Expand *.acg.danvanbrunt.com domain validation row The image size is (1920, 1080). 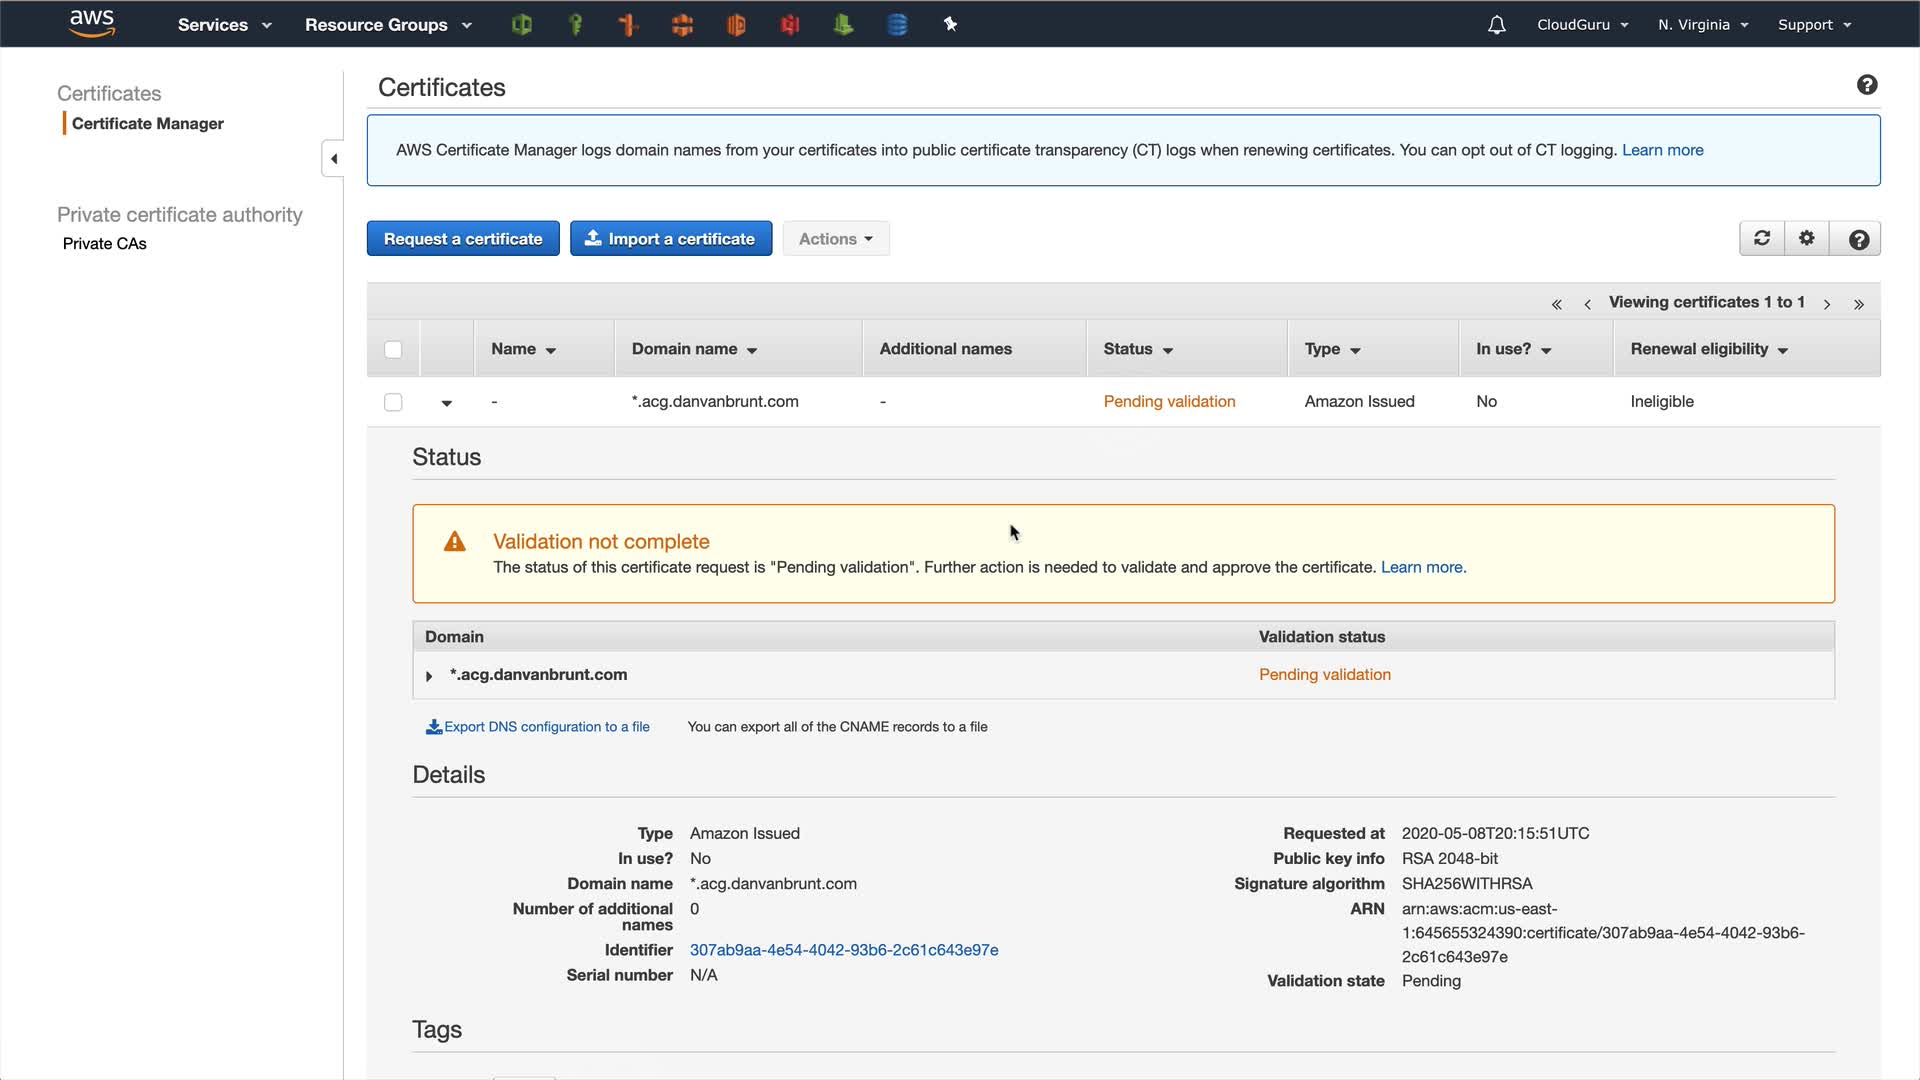(429, 676)
